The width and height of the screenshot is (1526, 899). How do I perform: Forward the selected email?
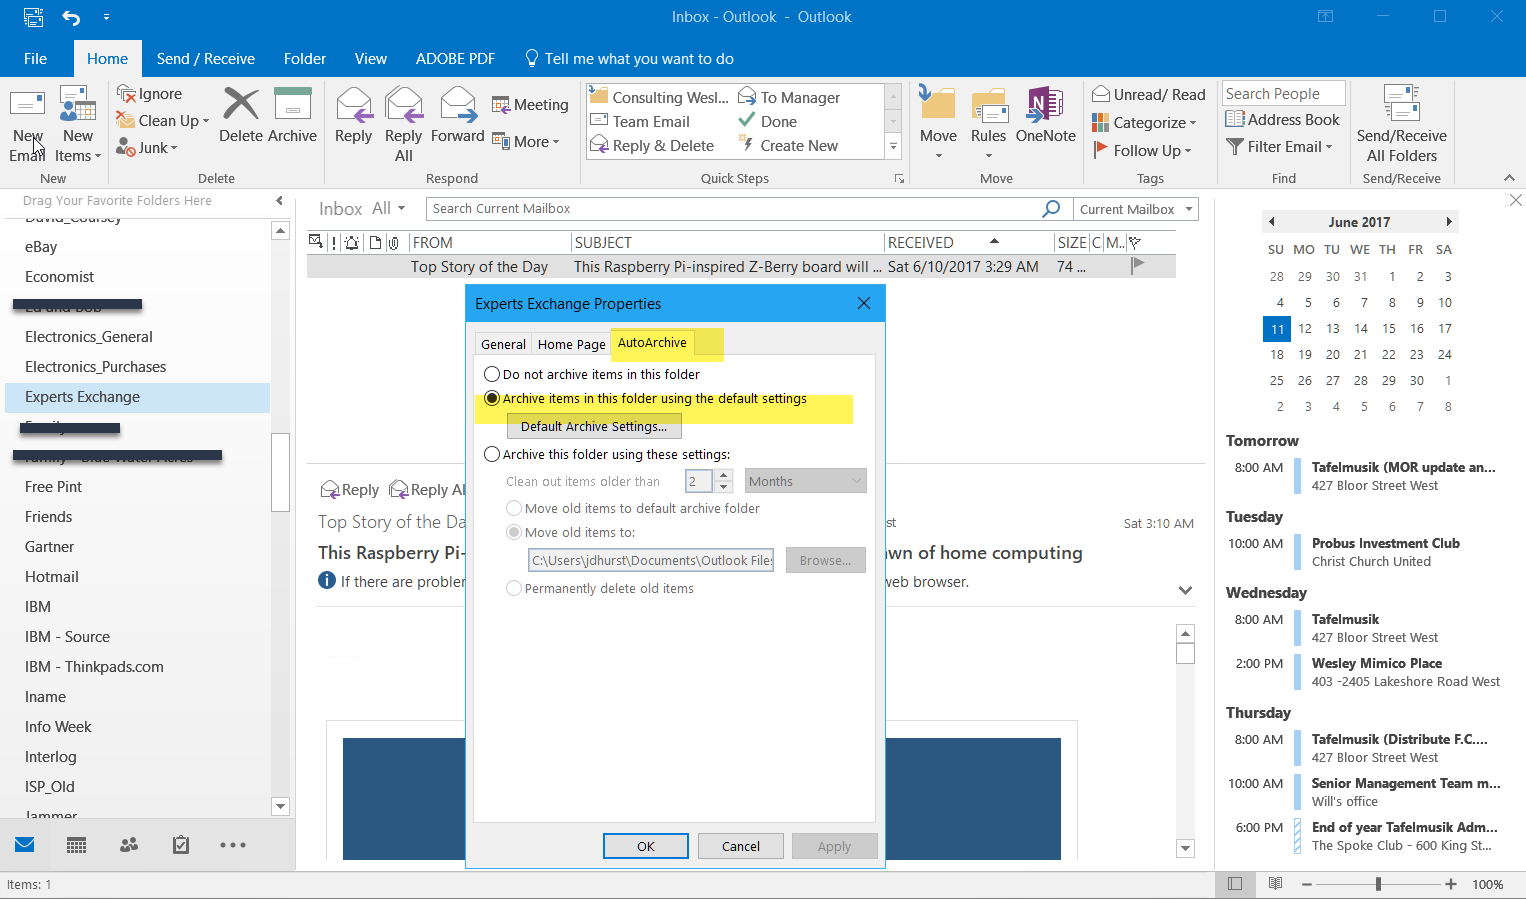click(458, 115)
